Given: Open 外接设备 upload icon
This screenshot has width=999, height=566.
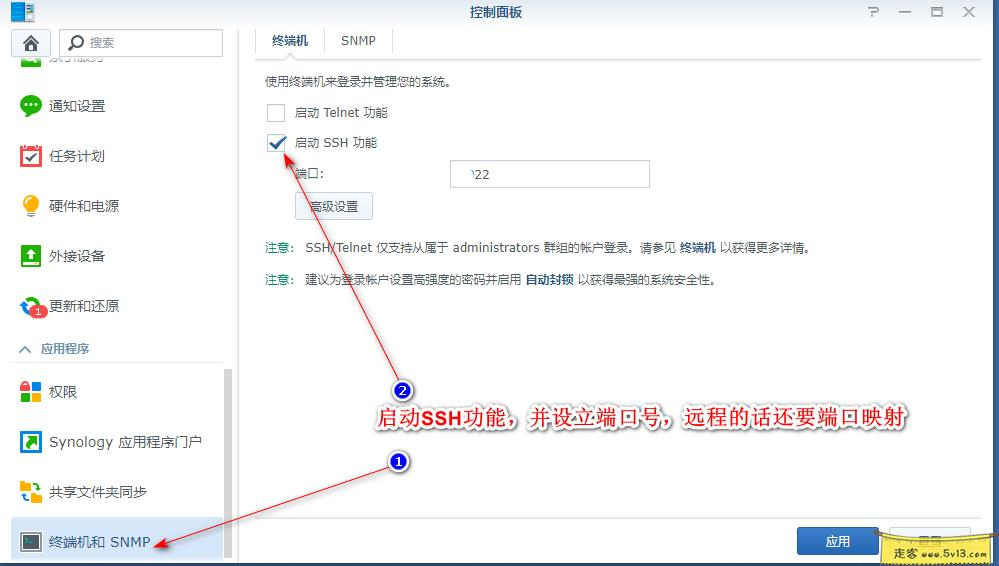Looking at the screenshot, I should coord(31,256).
